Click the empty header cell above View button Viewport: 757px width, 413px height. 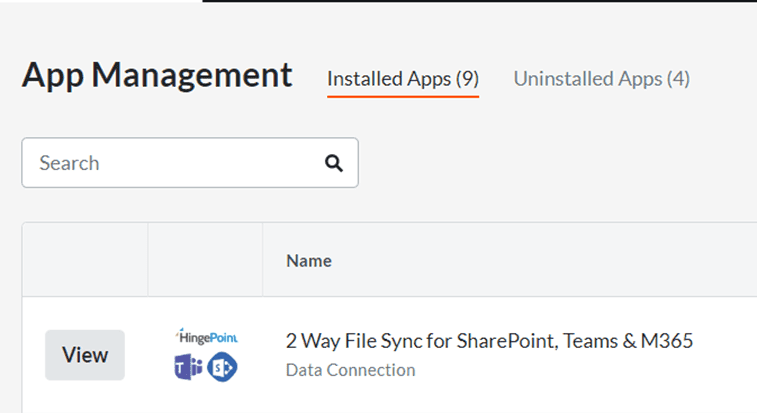click(x=85, y=260)
